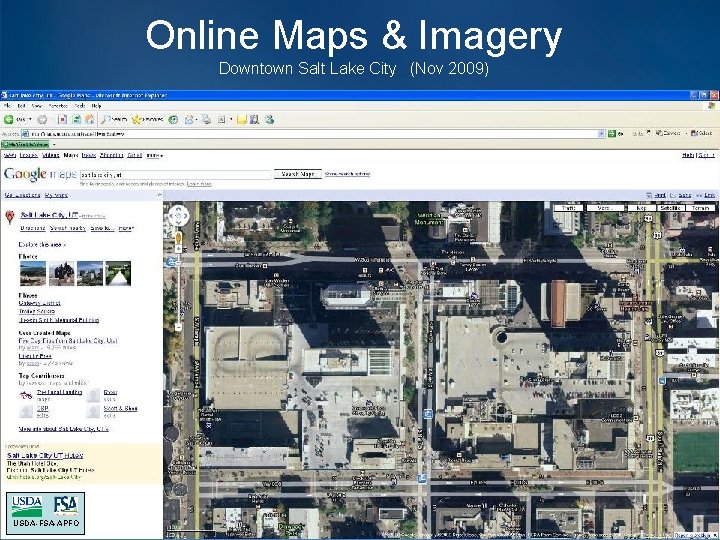The image size is (720, 540).
Task: Zoom the map in with plus button
Action: pyautogui.click(x=178, y=249)
